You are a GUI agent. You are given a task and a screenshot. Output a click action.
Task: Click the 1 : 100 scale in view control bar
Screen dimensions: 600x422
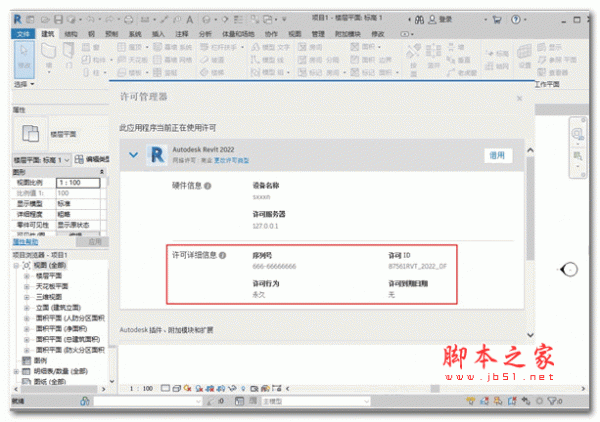coord(141,389)
